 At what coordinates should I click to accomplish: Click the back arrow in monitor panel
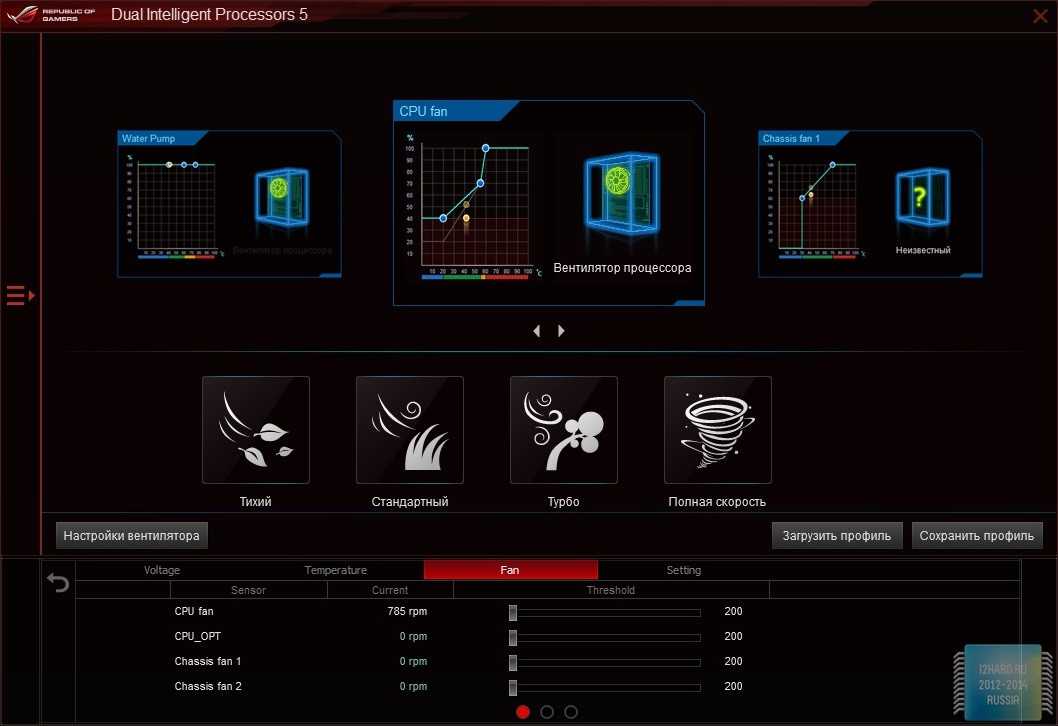[x=59, y=583]
